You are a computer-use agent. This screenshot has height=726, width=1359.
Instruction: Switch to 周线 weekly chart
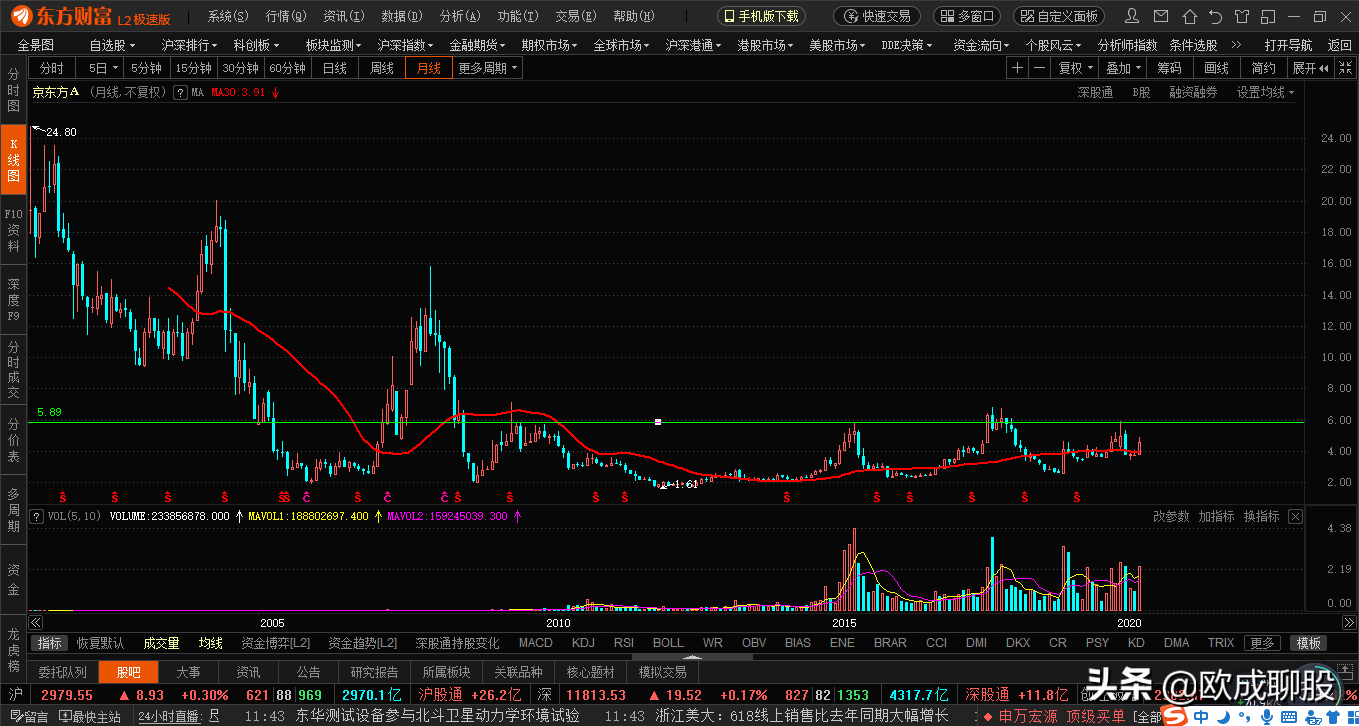pos(381,67)
